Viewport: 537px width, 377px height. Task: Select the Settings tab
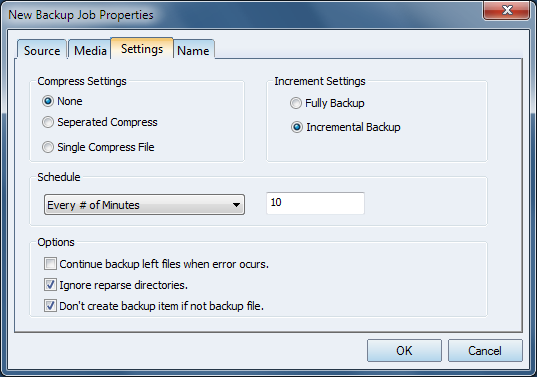pos(142,49)
